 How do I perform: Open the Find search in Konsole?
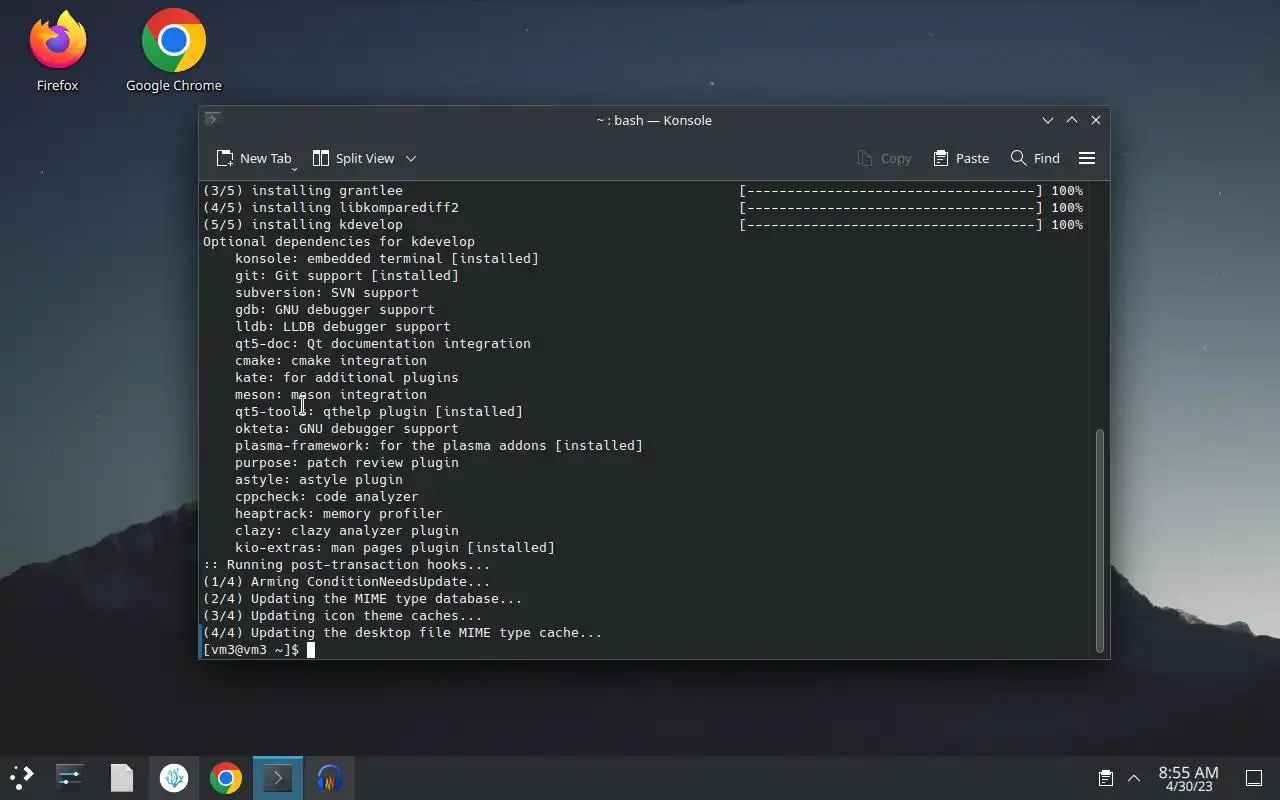pyautogui.click(x=1035, y=158)
